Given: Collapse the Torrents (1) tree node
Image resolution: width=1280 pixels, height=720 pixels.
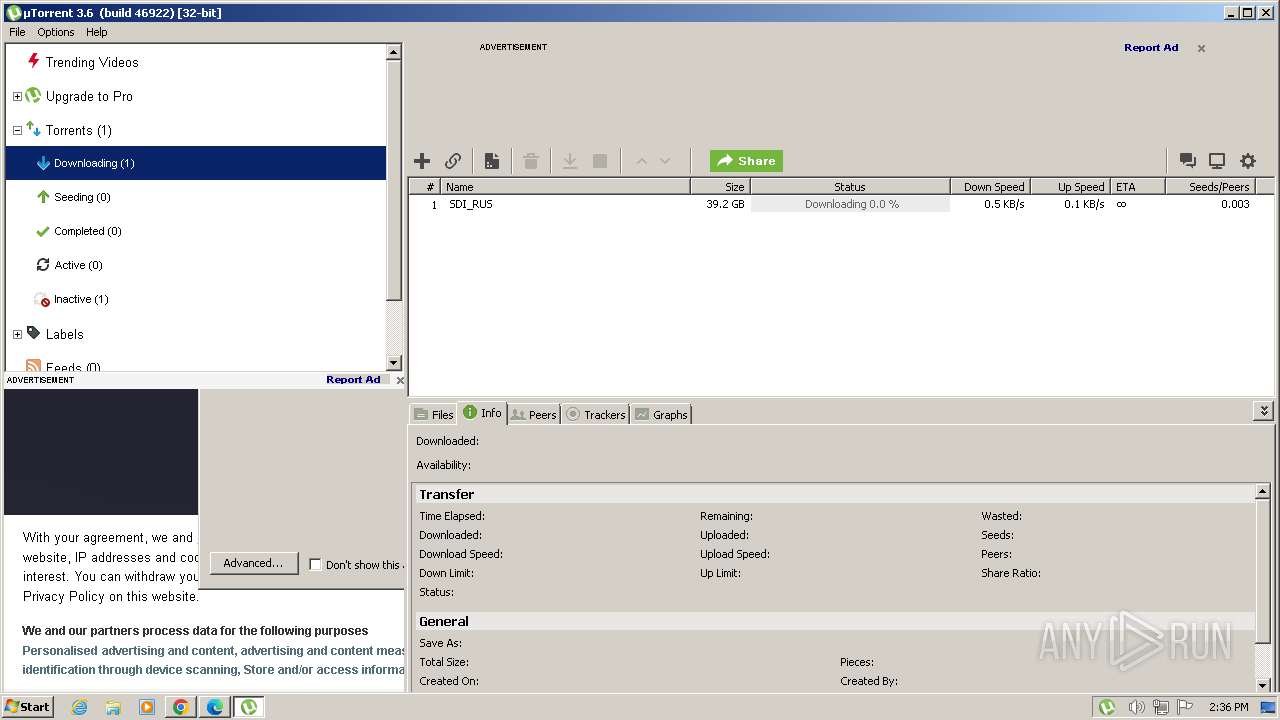Looking at the screenshot, I should click(x=17, y=131).
